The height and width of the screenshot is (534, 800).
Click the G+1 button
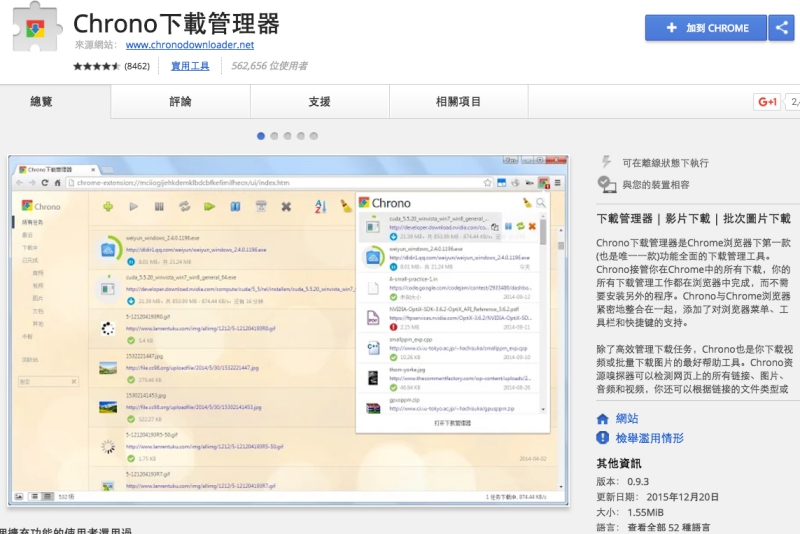(x=768, y=102)
